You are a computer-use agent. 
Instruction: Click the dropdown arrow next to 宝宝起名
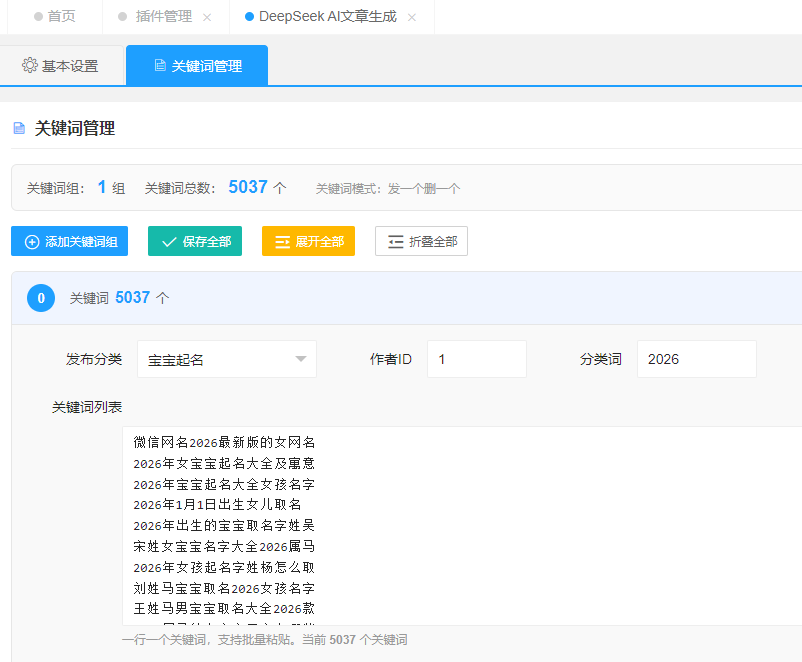(x=300, y=359)
